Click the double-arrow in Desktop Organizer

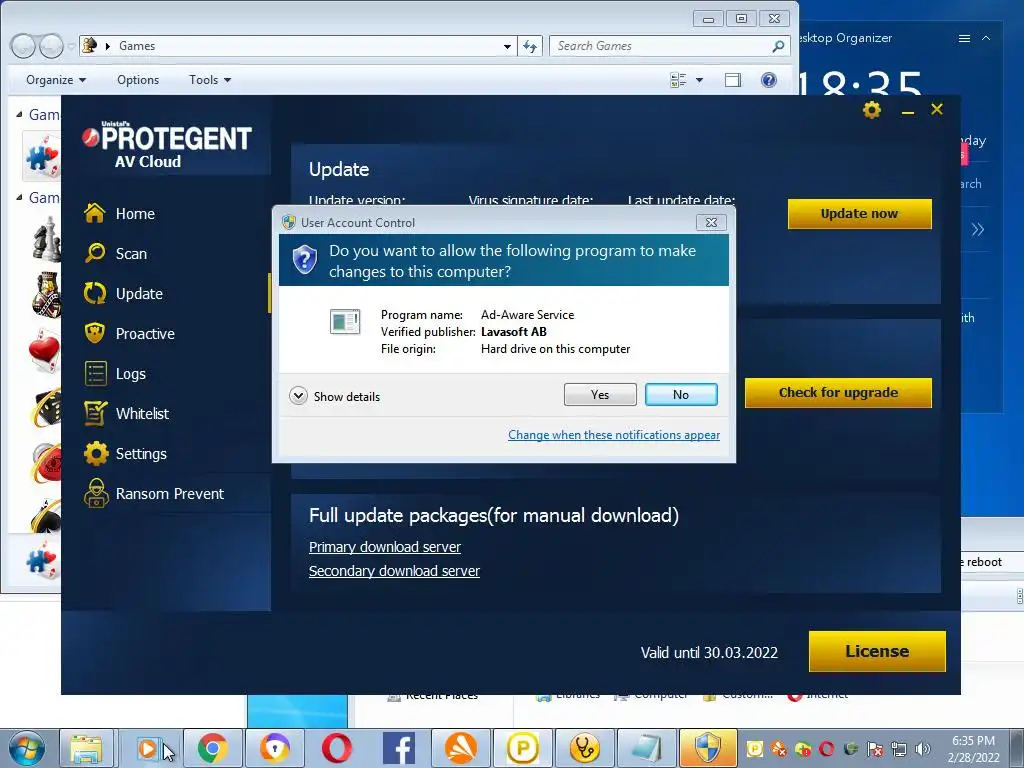coord(978,229)
